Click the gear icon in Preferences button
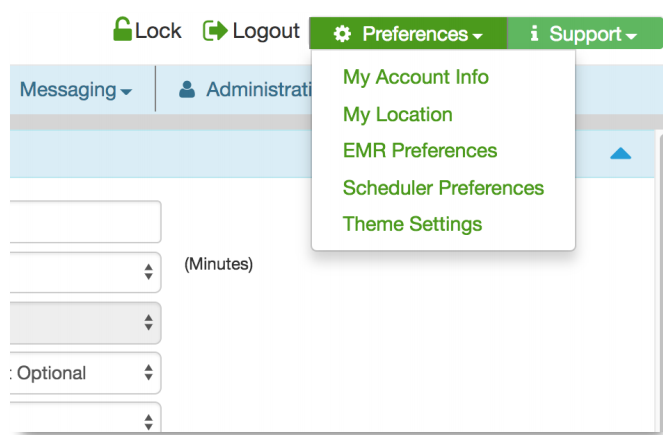663x435 pixels. tap(343, 34)
